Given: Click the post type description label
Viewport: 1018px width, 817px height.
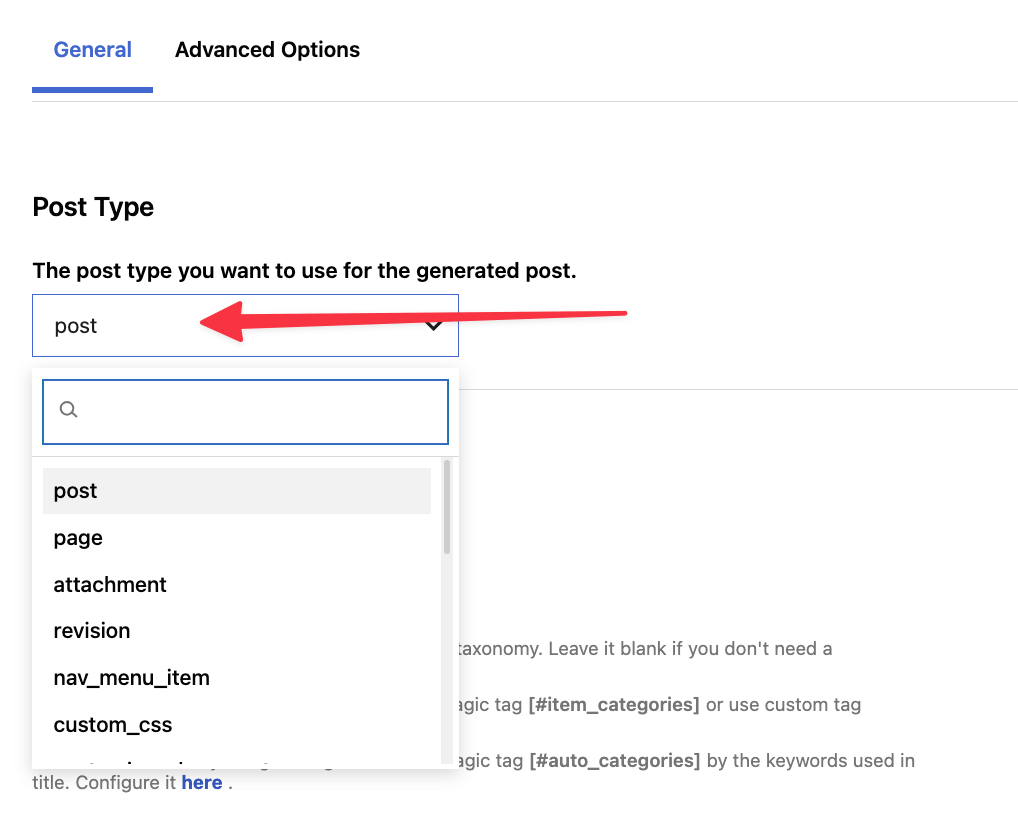Looking at the screenshot, I should click(304, 271).
